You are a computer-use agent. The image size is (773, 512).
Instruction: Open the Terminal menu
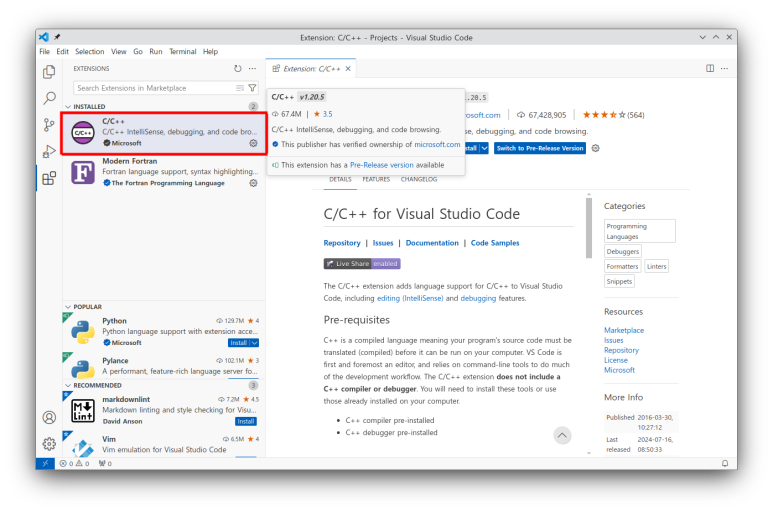(182, 51)
